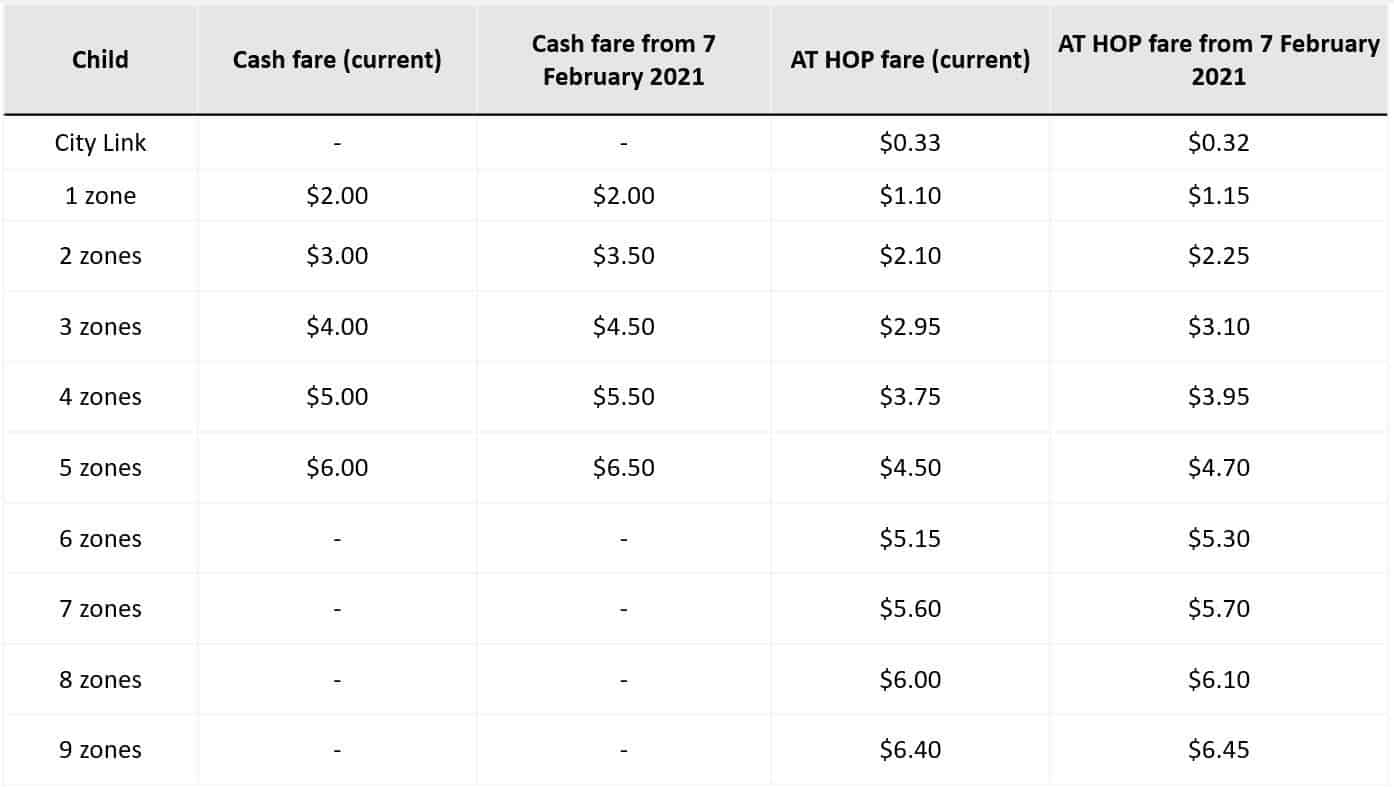The height and width of the screenshot is (787, 1394).
Task: Click the $6.10 AT HOP fare
Action: [x=1218, y=680]
